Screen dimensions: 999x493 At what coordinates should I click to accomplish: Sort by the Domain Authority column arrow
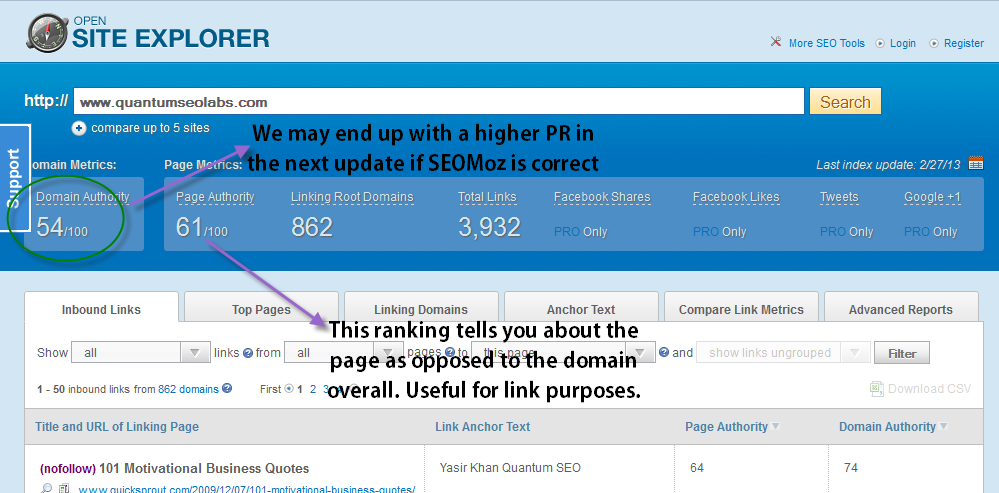click(x=945, y=427)
